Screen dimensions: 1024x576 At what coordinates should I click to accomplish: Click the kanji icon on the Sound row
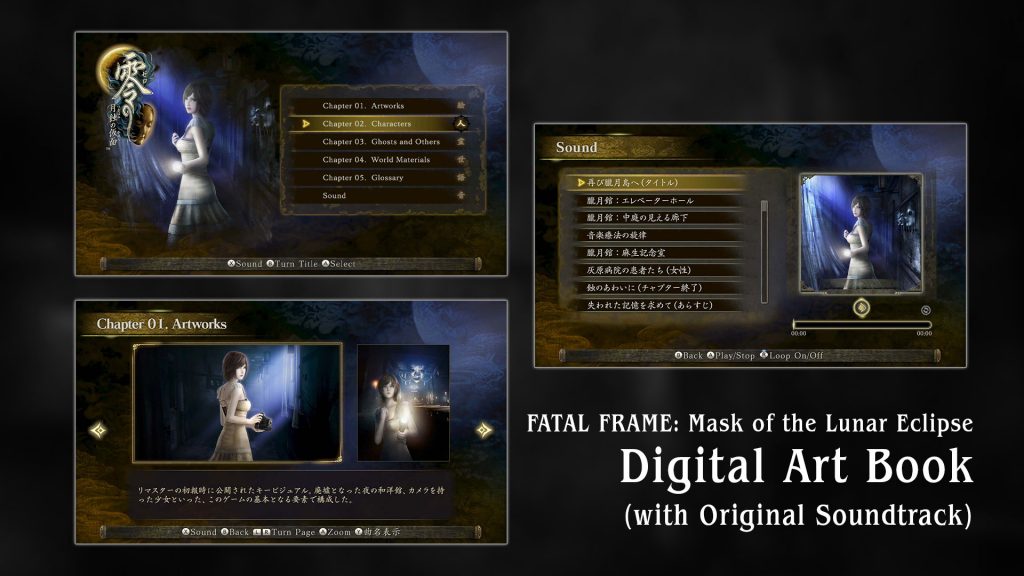tap(460, 196)
